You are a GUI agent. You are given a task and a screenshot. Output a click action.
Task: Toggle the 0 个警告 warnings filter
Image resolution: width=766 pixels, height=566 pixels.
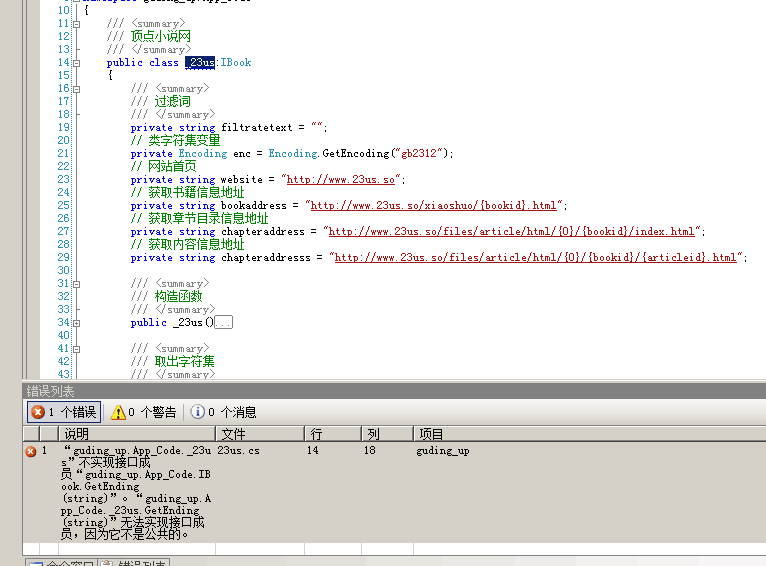click(x=143, y=412)
